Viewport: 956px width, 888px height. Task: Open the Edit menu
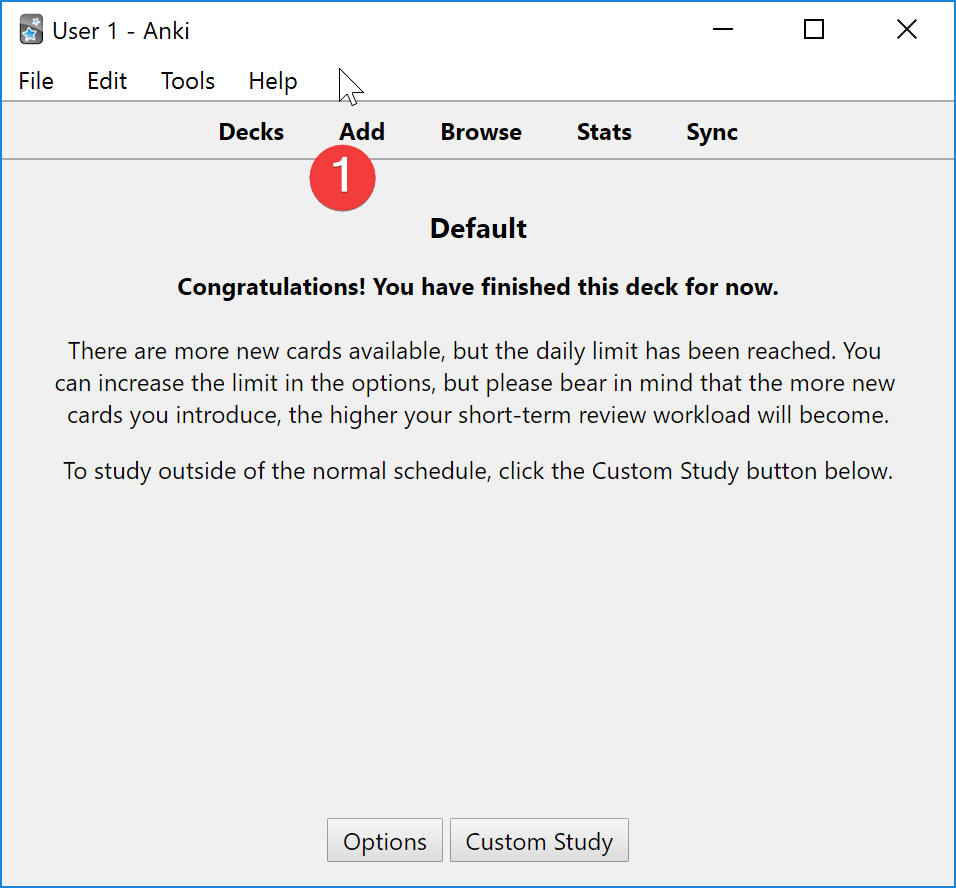[107, 81]
